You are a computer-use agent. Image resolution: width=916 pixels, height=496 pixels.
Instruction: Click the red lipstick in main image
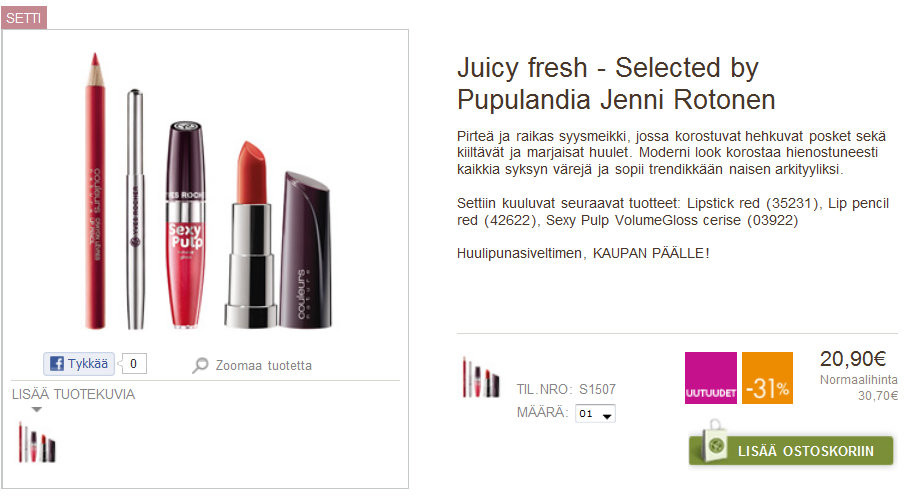(251, 234)
